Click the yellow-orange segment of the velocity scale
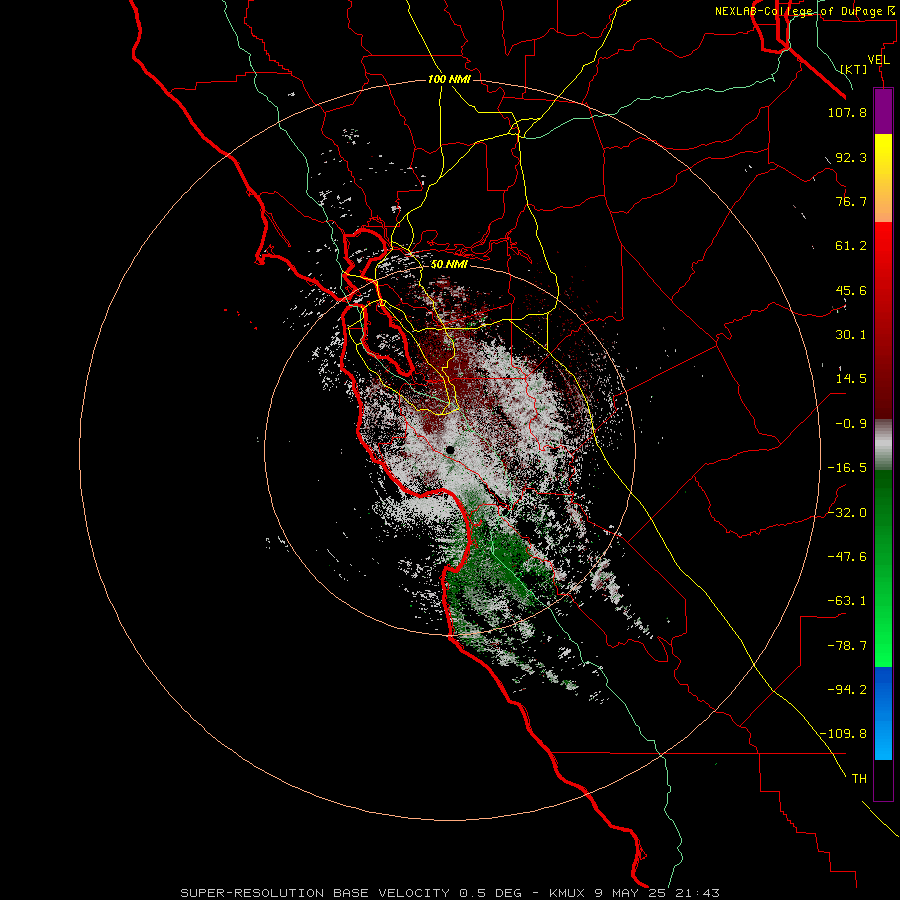This screenshot has height=900, width=900. click(x=883, y=178)
